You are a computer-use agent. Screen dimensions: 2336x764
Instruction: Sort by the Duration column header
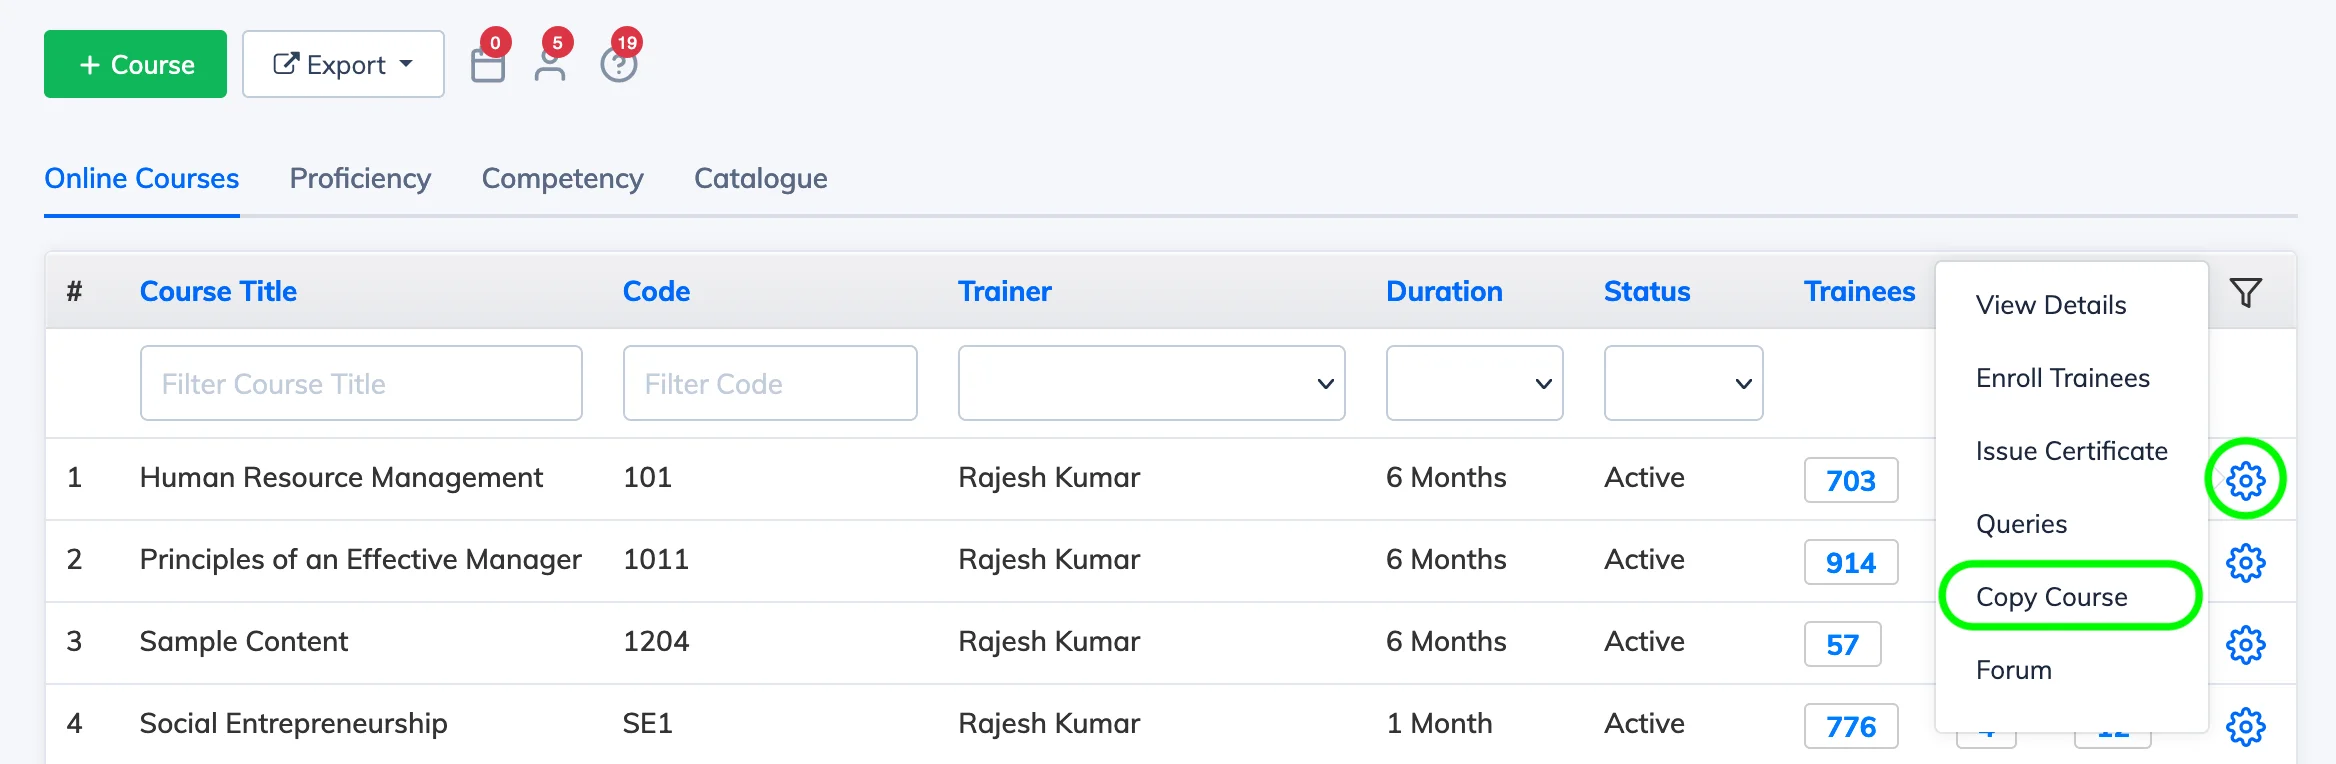(x=1444, y=291)
